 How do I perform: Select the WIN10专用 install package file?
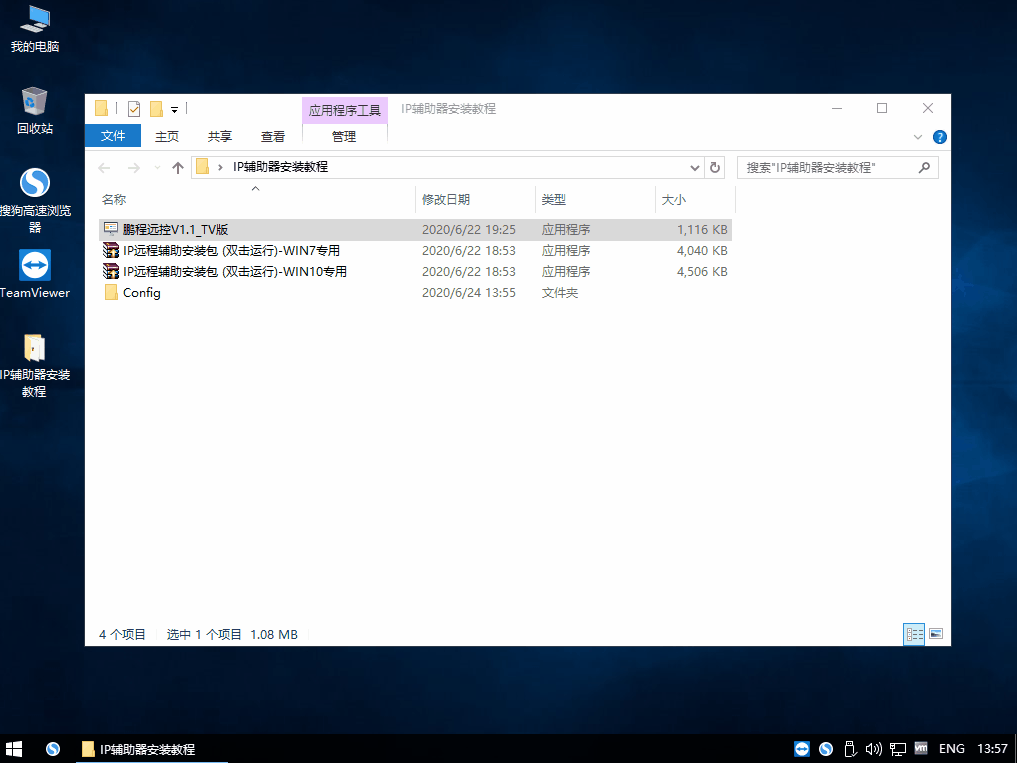pos(415,271)
